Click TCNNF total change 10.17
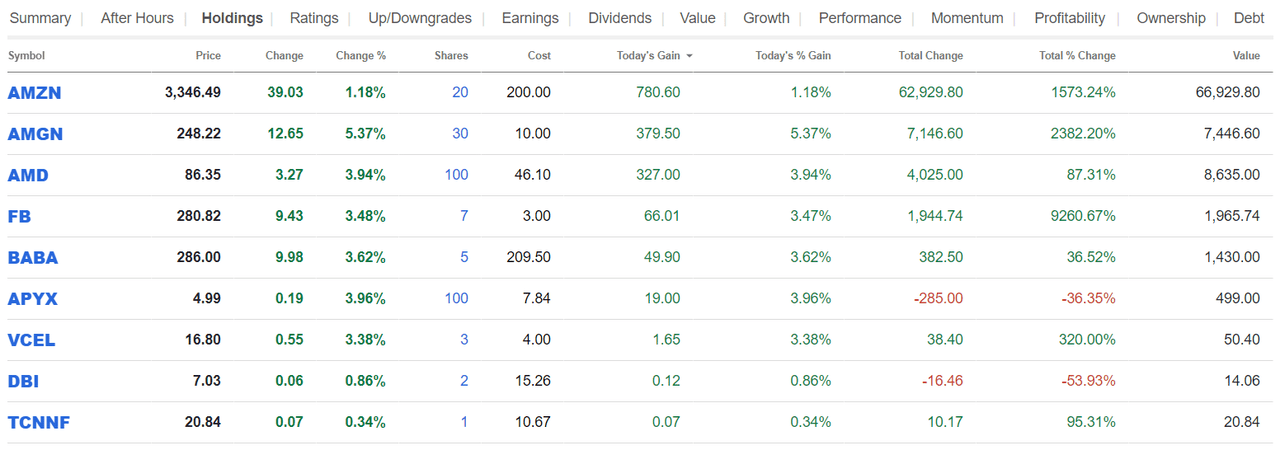This screenshot has height=450, width=1280. pos(947,422)
